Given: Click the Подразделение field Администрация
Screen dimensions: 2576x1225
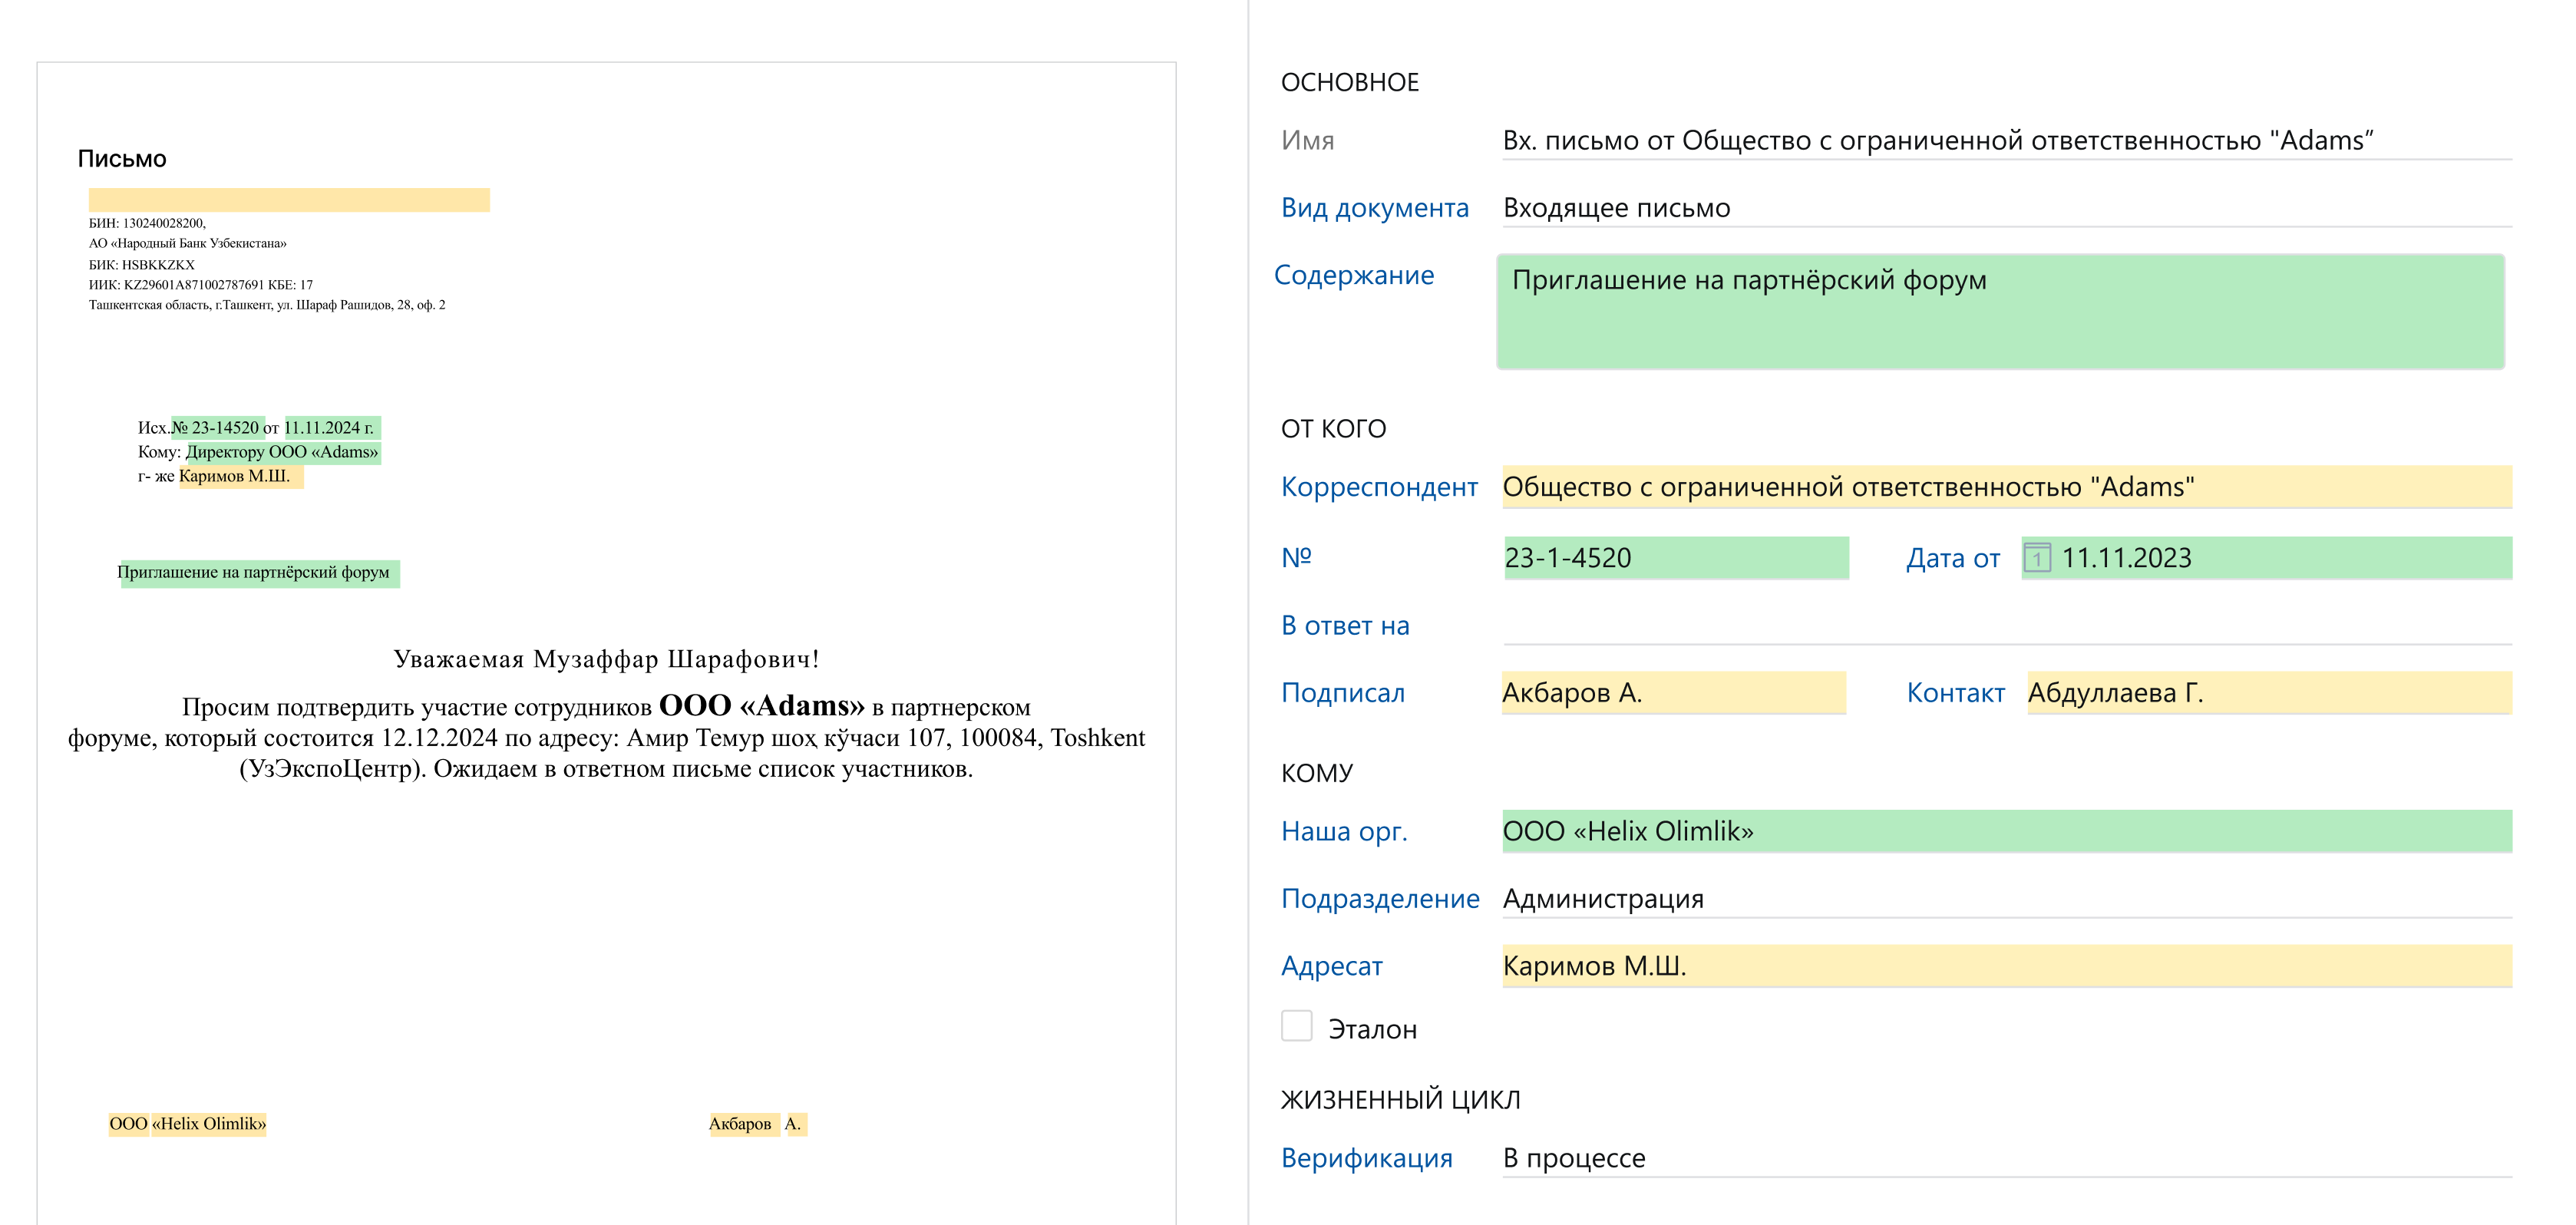Looking at the screenshot, I should tap(2006, 899).
